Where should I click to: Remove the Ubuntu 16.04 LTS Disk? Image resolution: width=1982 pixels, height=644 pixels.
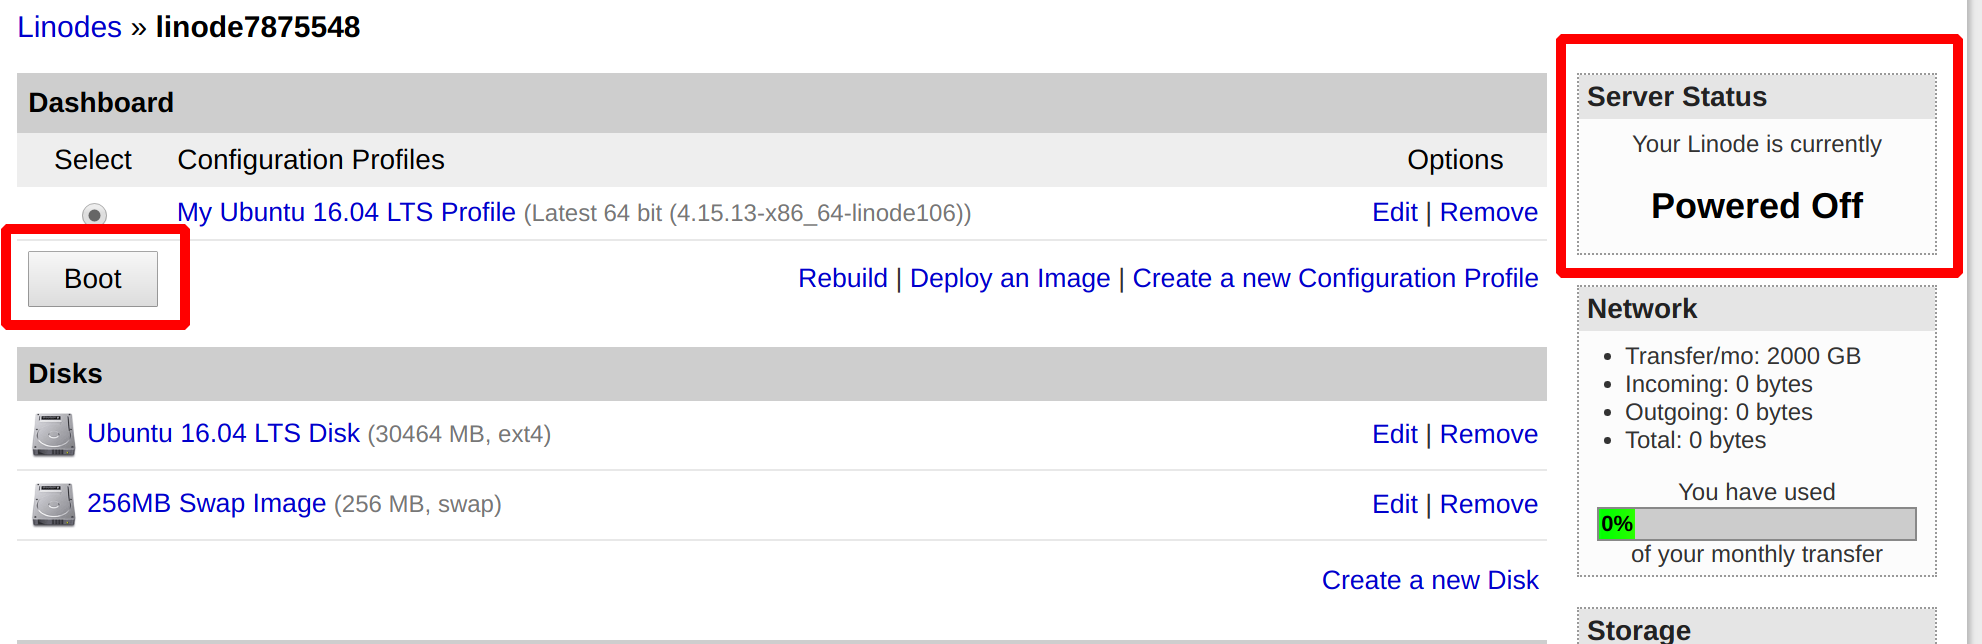(x=1488, y=434)
